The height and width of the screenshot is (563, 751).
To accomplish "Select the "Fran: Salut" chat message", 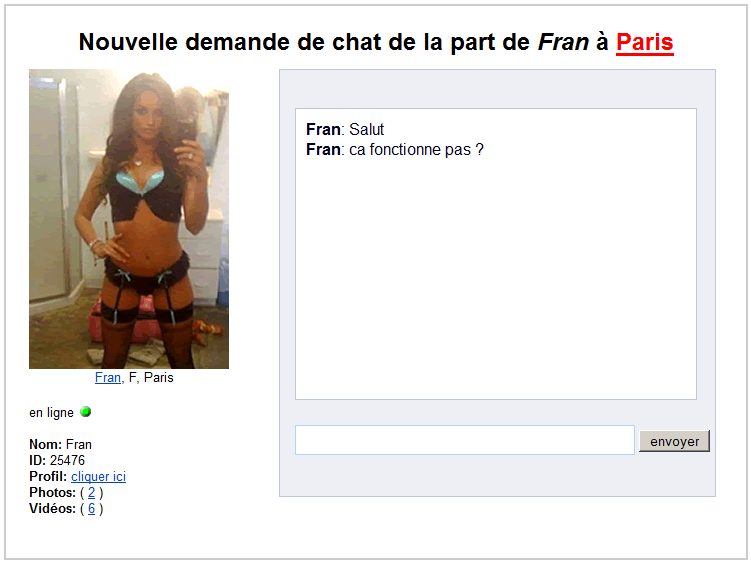I will [x=345, y=129].
